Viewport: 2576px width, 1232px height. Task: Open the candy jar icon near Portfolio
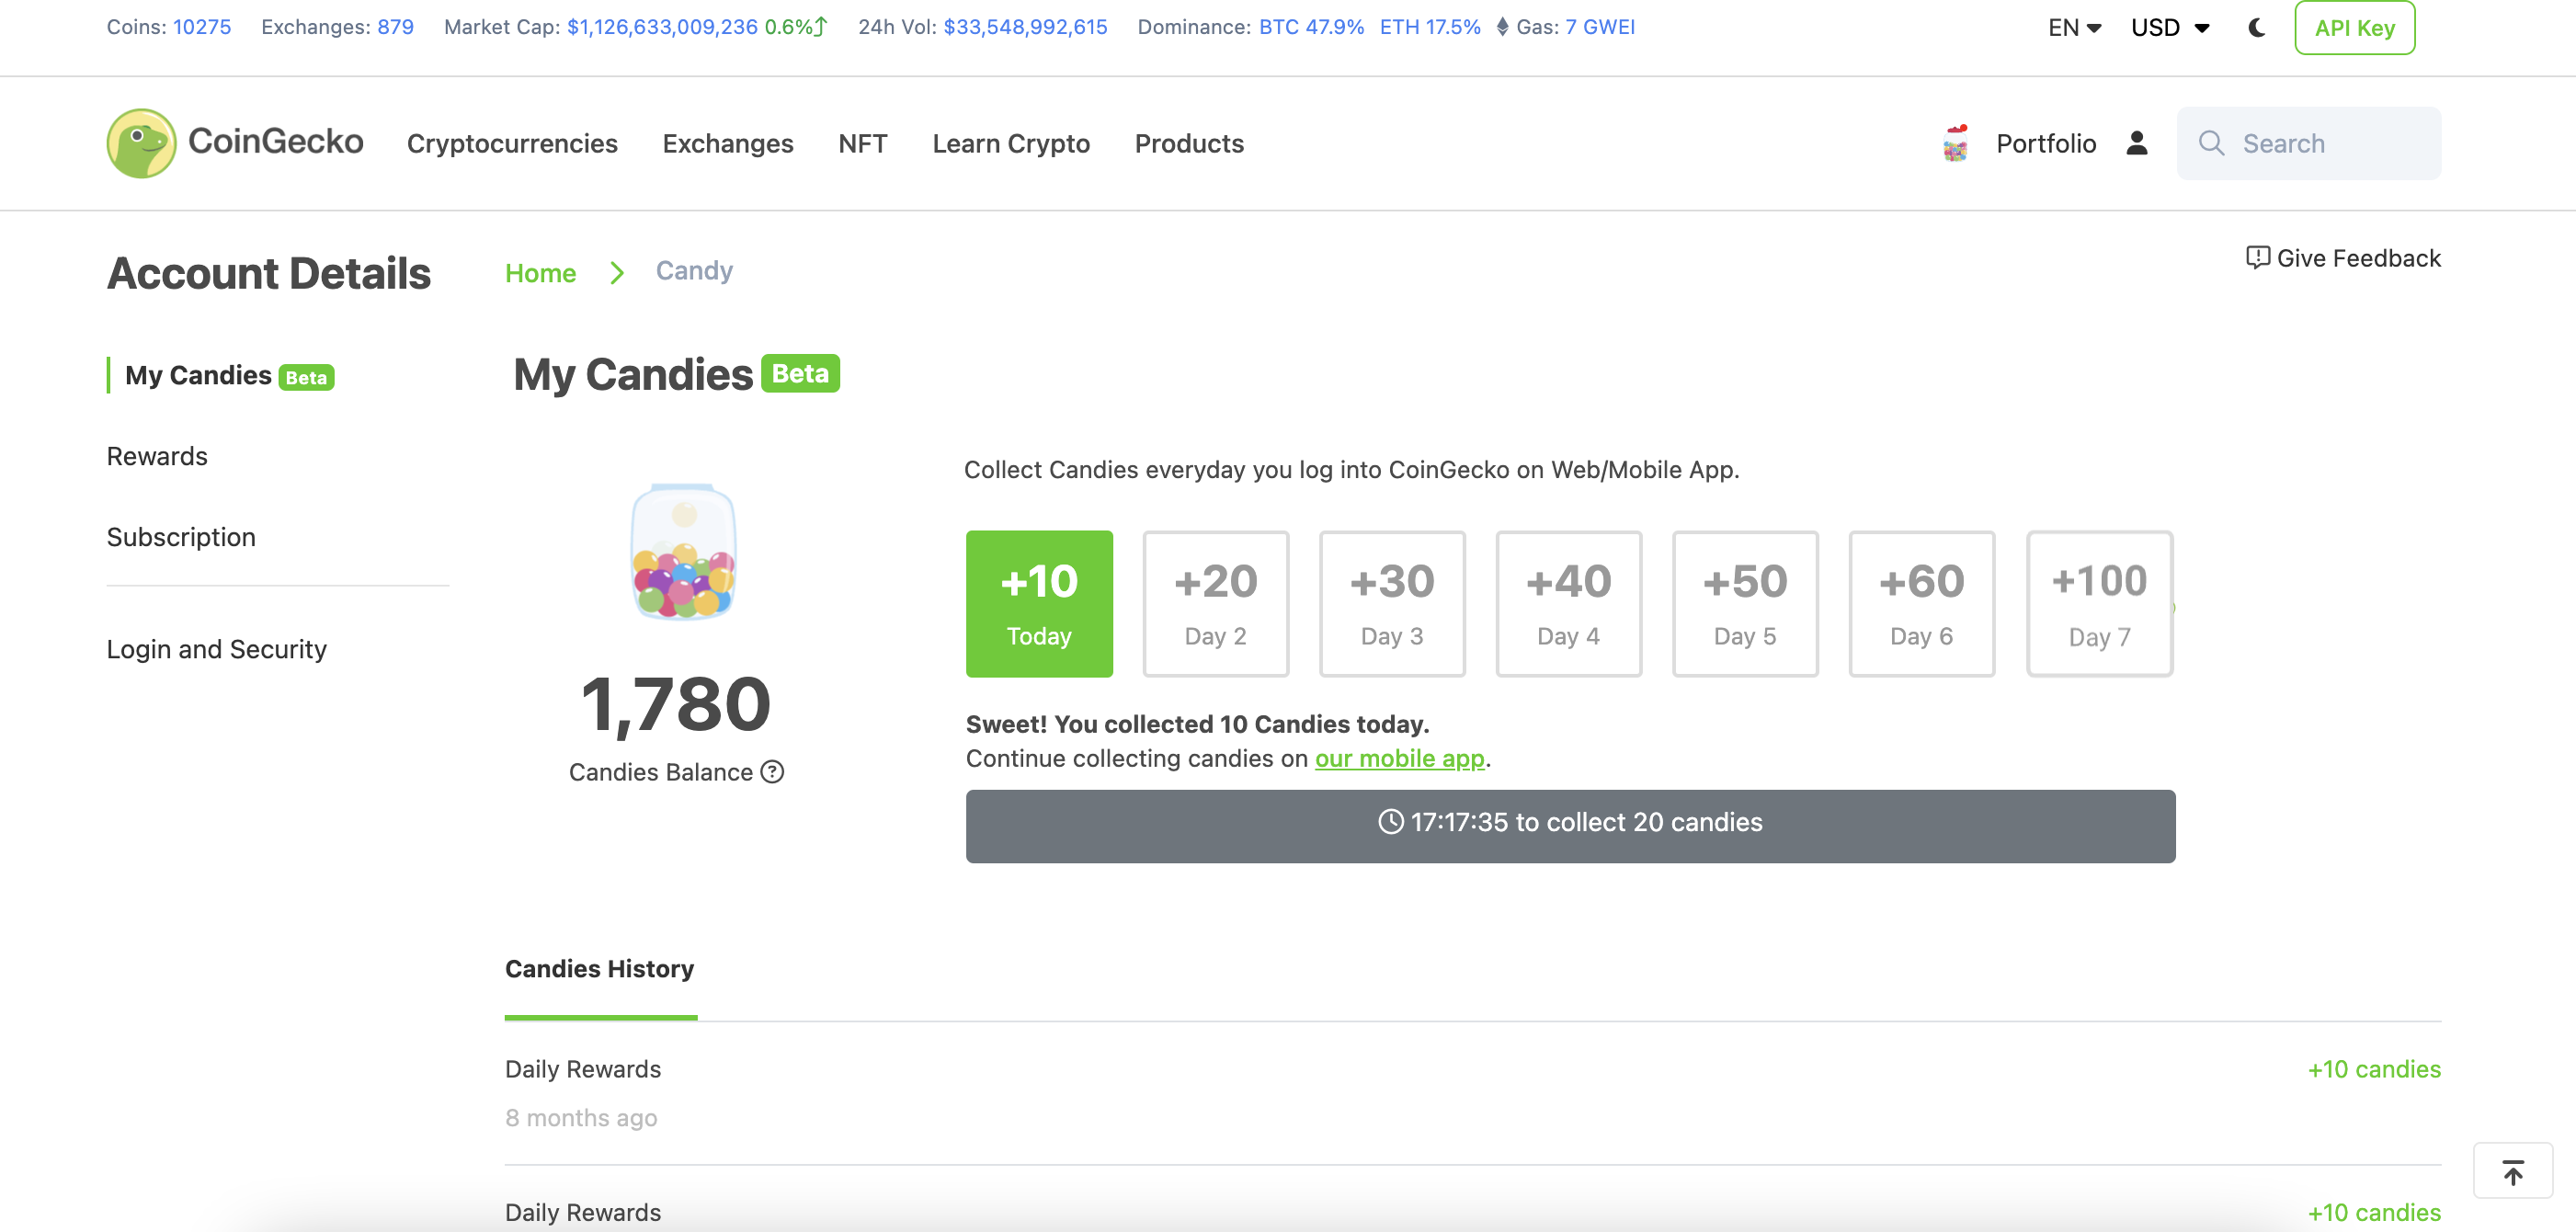tap(1955, 144)
